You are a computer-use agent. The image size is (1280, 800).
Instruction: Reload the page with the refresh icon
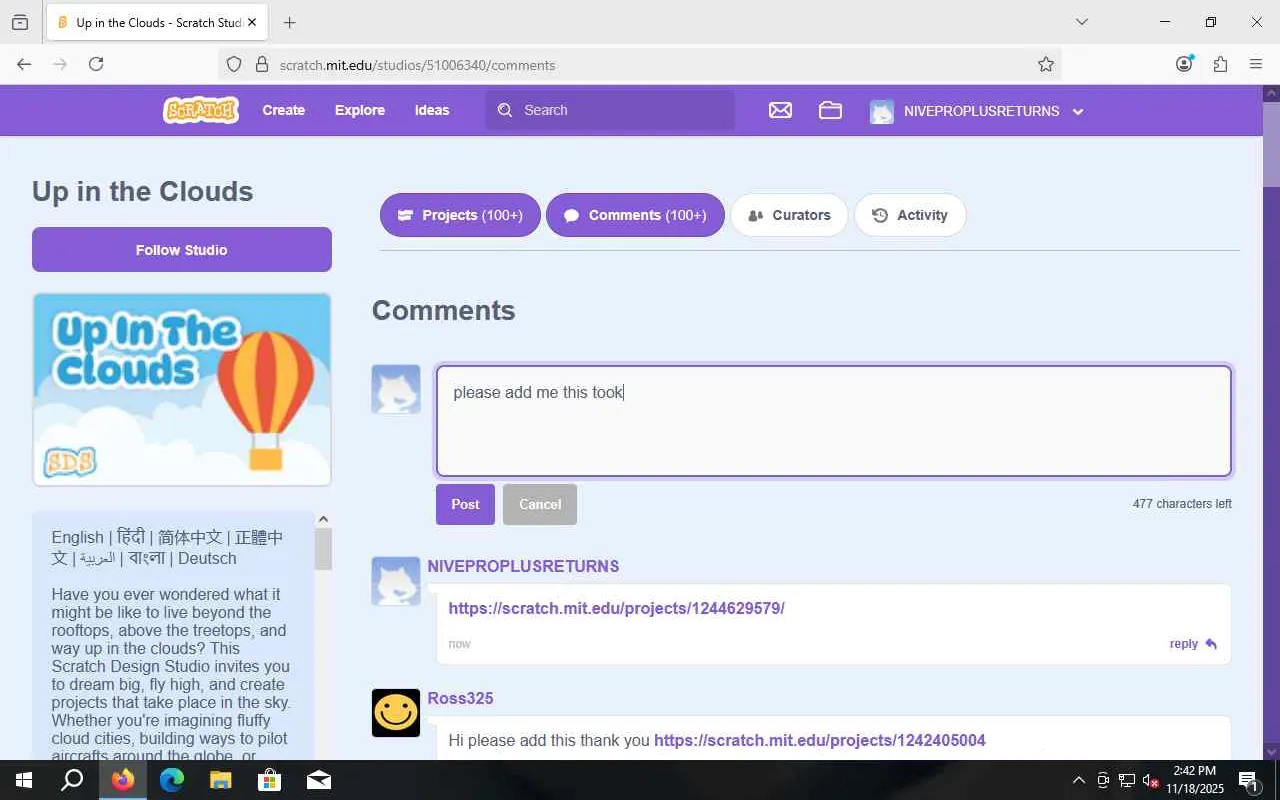pyautogui.click(x=96, y=64)
